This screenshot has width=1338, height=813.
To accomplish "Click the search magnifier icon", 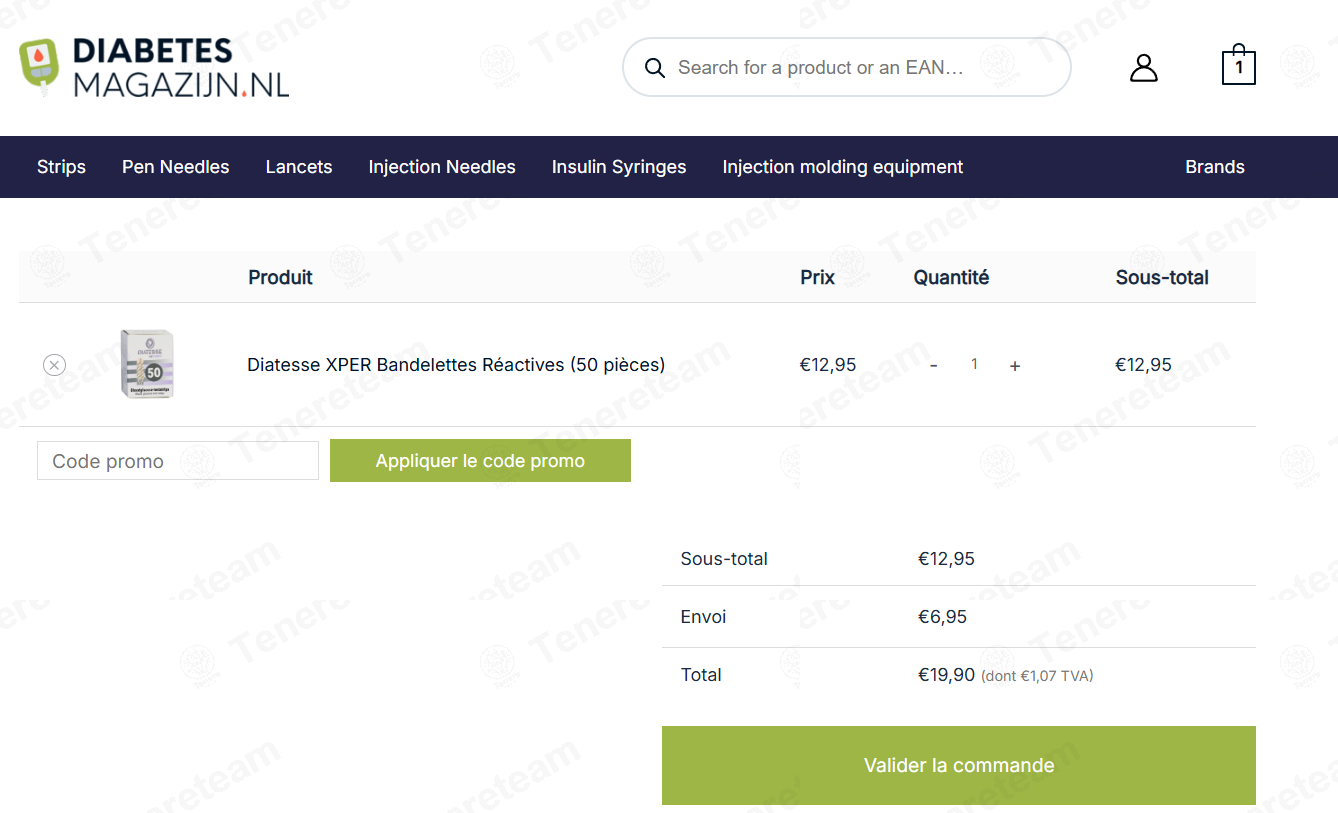I will [x=655, y=68].
